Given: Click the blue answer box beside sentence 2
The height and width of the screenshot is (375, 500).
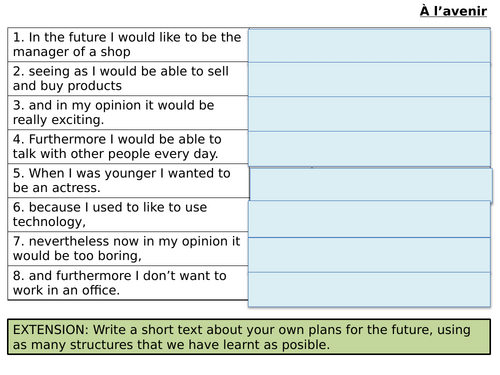Looking at the screenshot, I should tap(369, 80).
